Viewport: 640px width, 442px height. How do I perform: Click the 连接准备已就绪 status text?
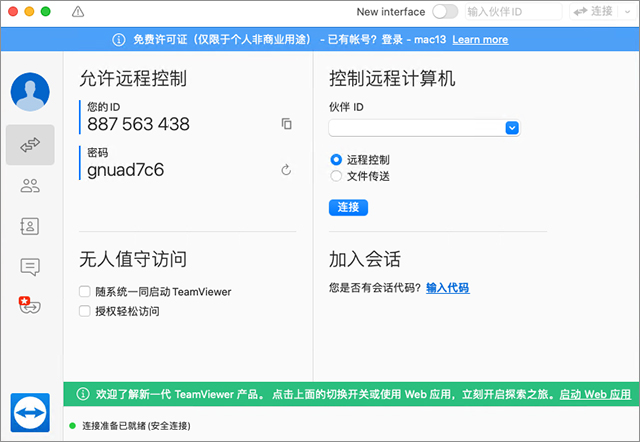(136, 426)
